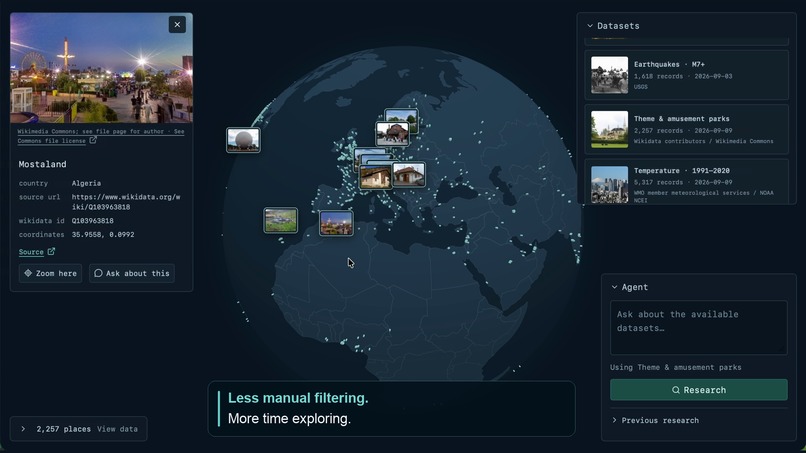Click the Algeria country value
The height and width of the screenshot is (453, 806).
pos(86,184)
